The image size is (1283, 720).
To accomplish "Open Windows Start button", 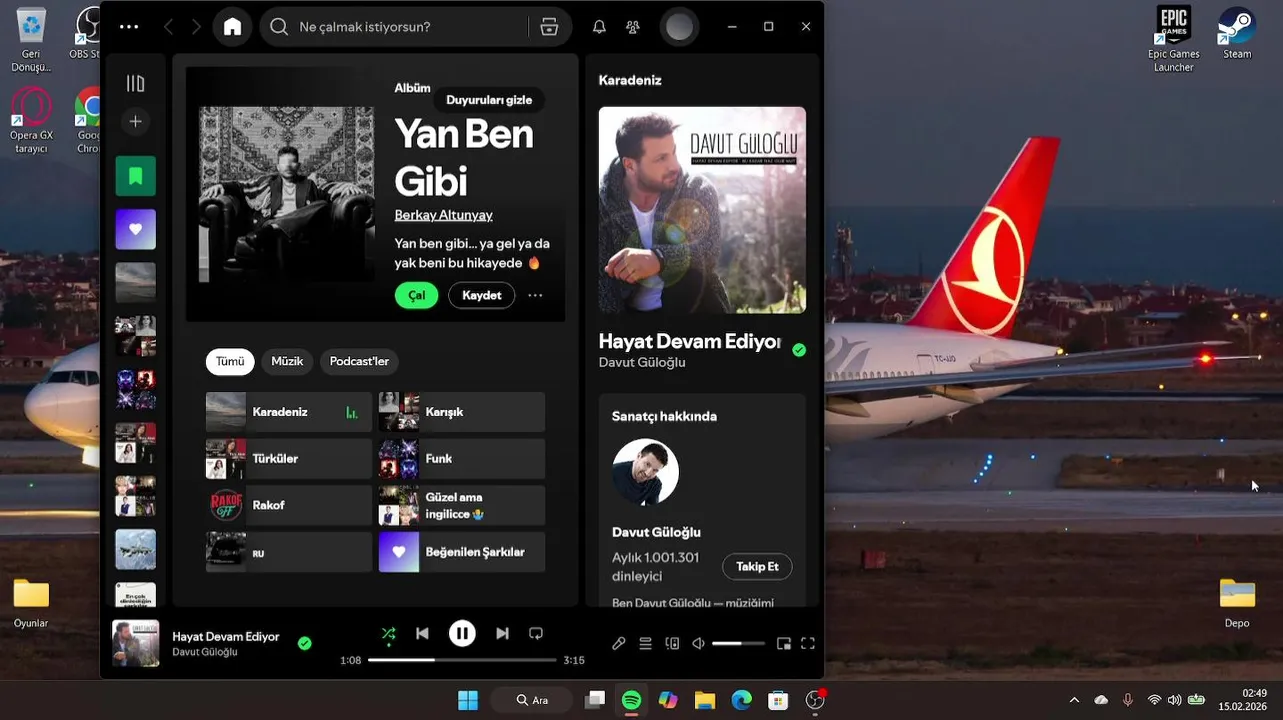I will (468, 700).
